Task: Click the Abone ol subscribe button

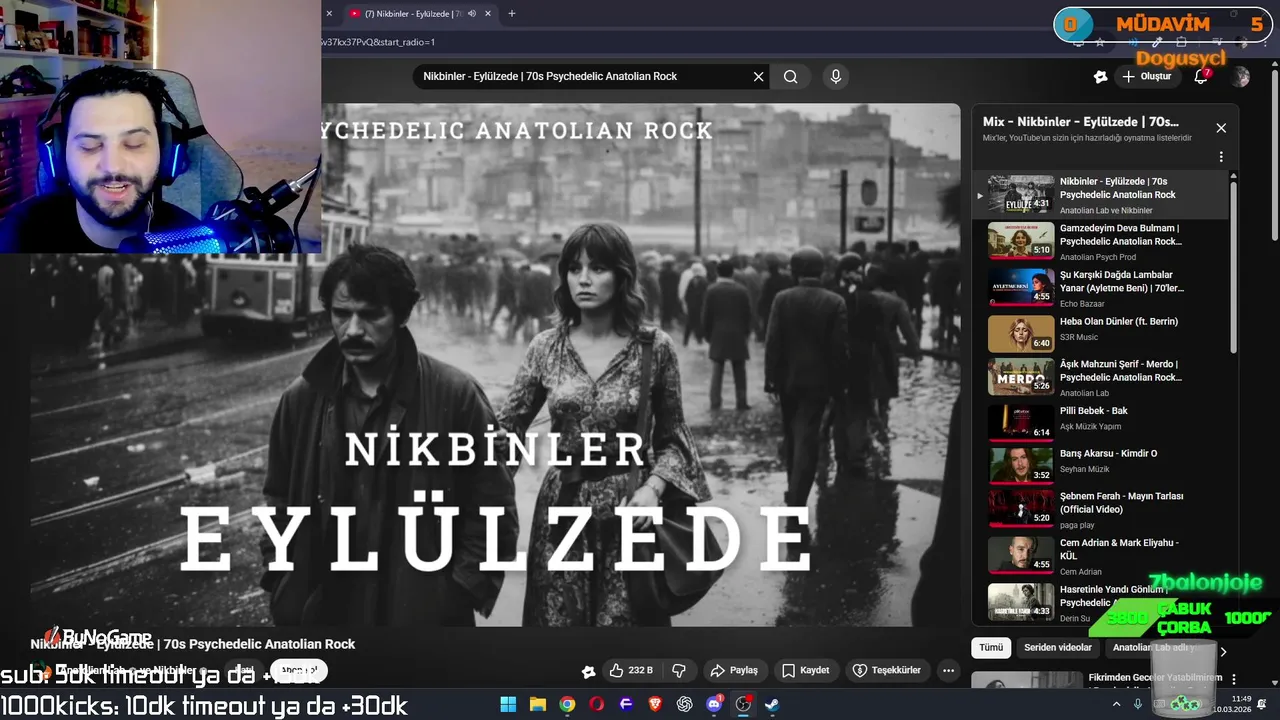Action: (298, 671)
